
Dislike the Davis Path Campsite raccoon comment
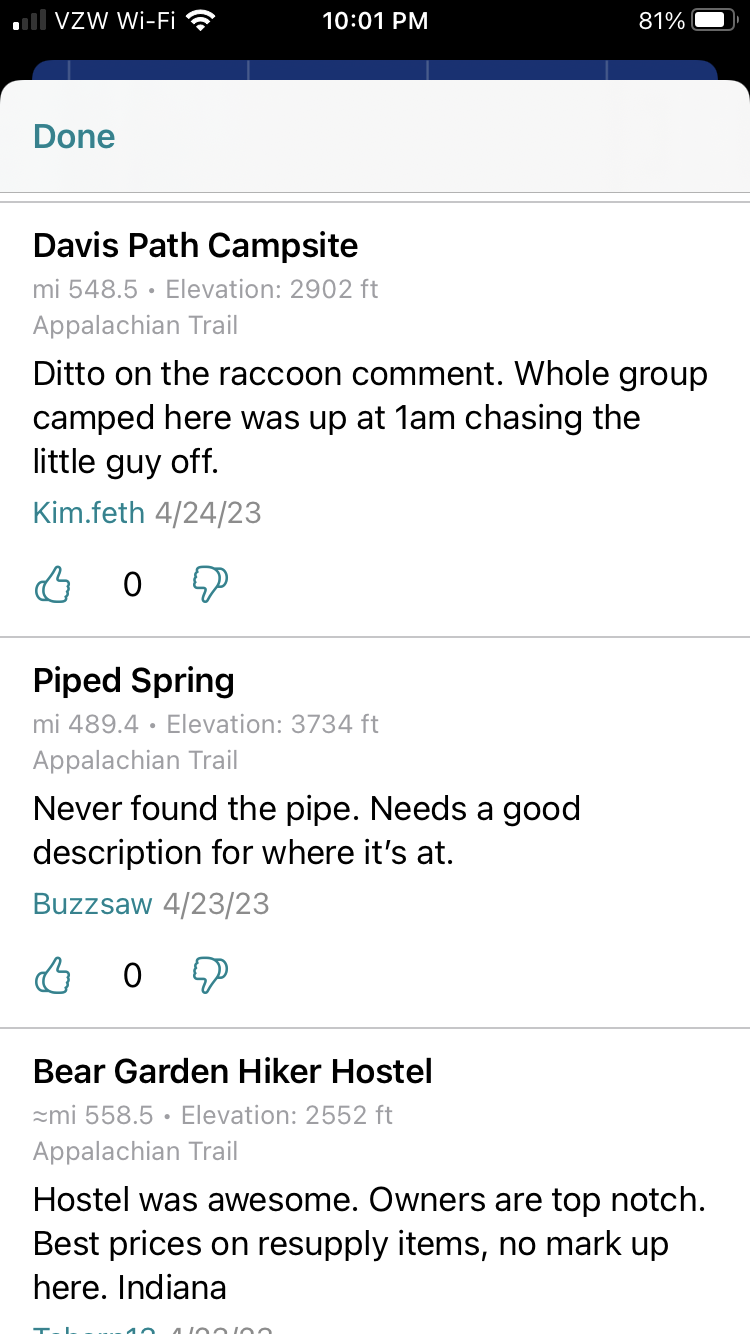tap(210, 585)
